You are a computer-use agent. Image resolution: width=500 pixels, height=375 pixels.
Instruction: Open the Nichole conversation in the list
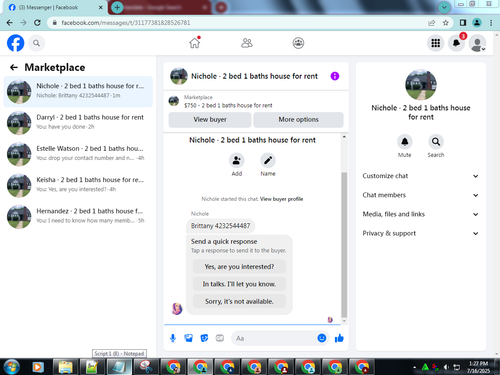tap(78, 91)
